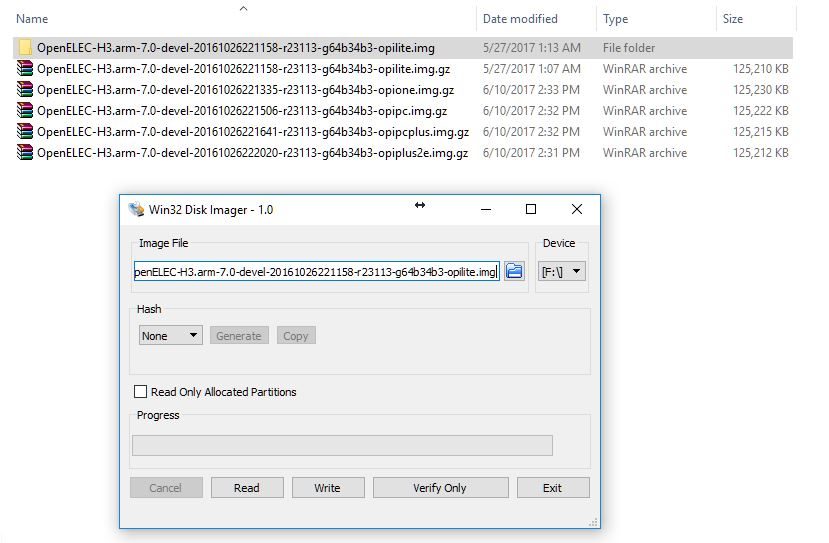Click the Copy hash button
The height and width of the screenshot is (543, 829).
pos(296,336)
